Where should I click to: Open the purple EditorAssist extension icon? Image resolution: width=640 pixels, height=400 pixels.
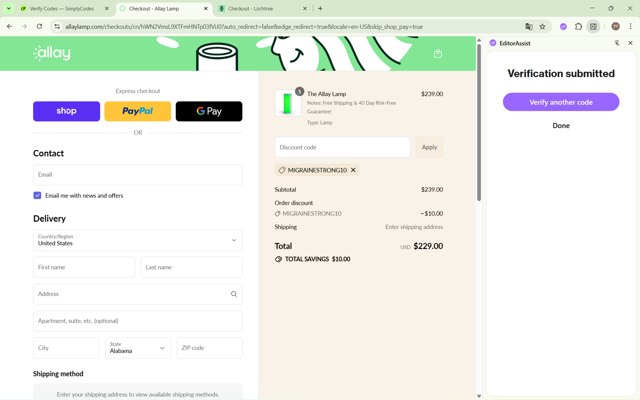(563, 27)
